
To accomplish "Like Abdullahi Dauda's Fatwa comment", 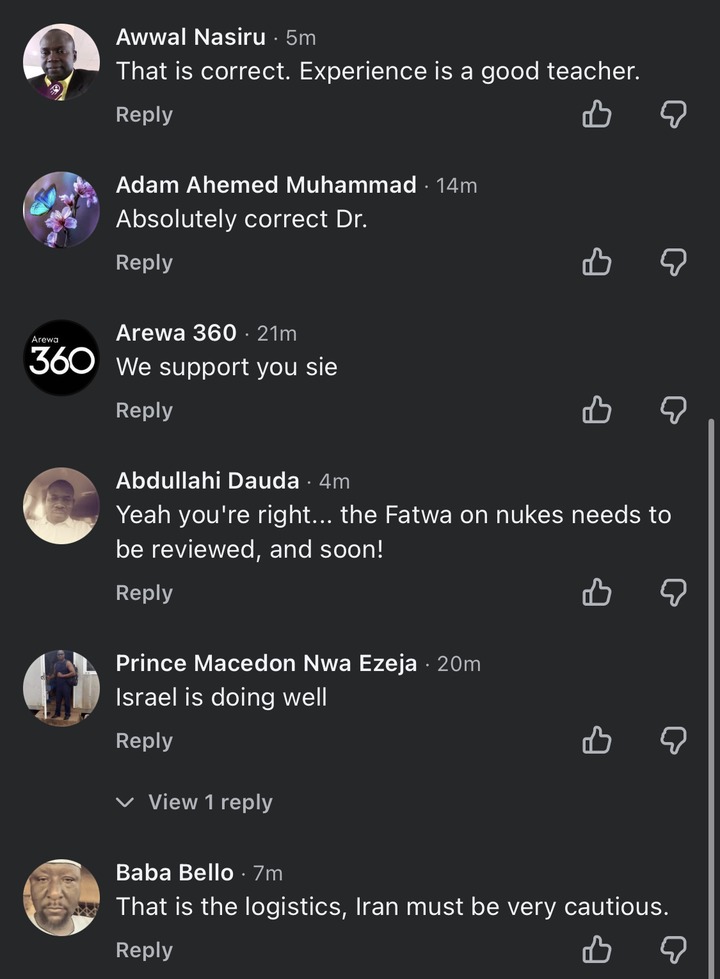I will coord(597,593).
